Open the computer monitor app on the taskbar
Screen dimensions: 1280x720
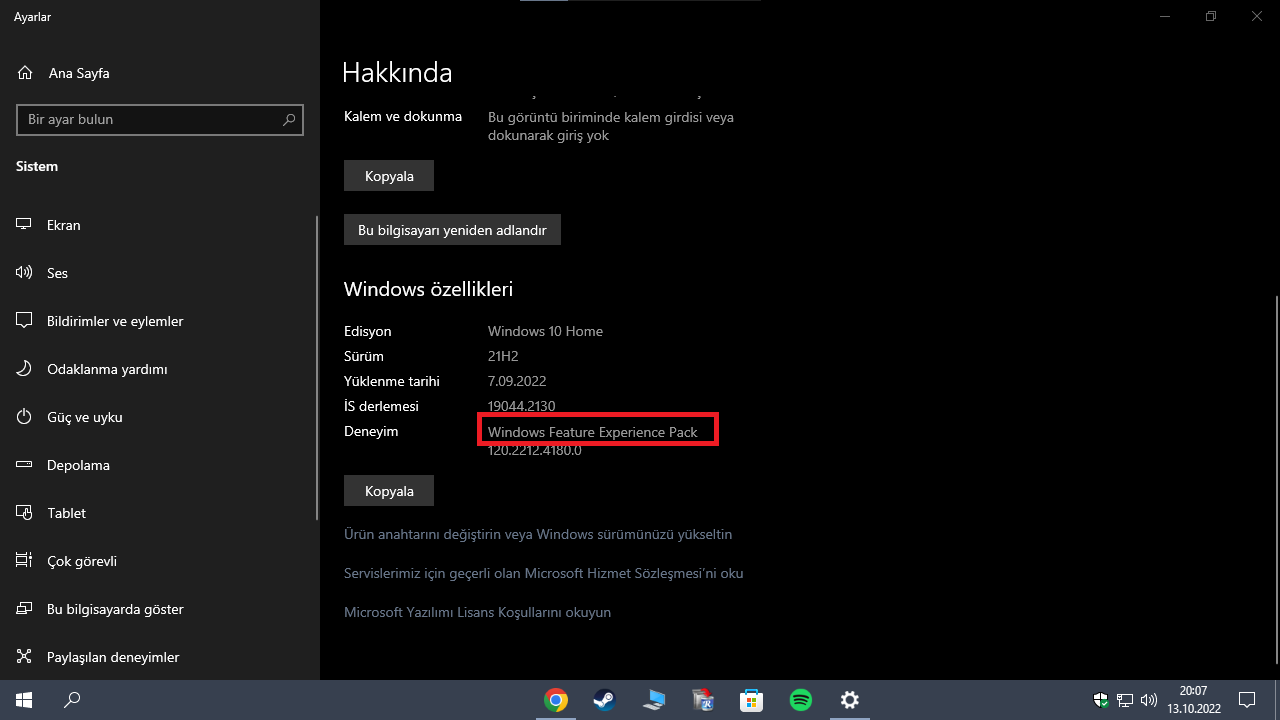(654, 700)
